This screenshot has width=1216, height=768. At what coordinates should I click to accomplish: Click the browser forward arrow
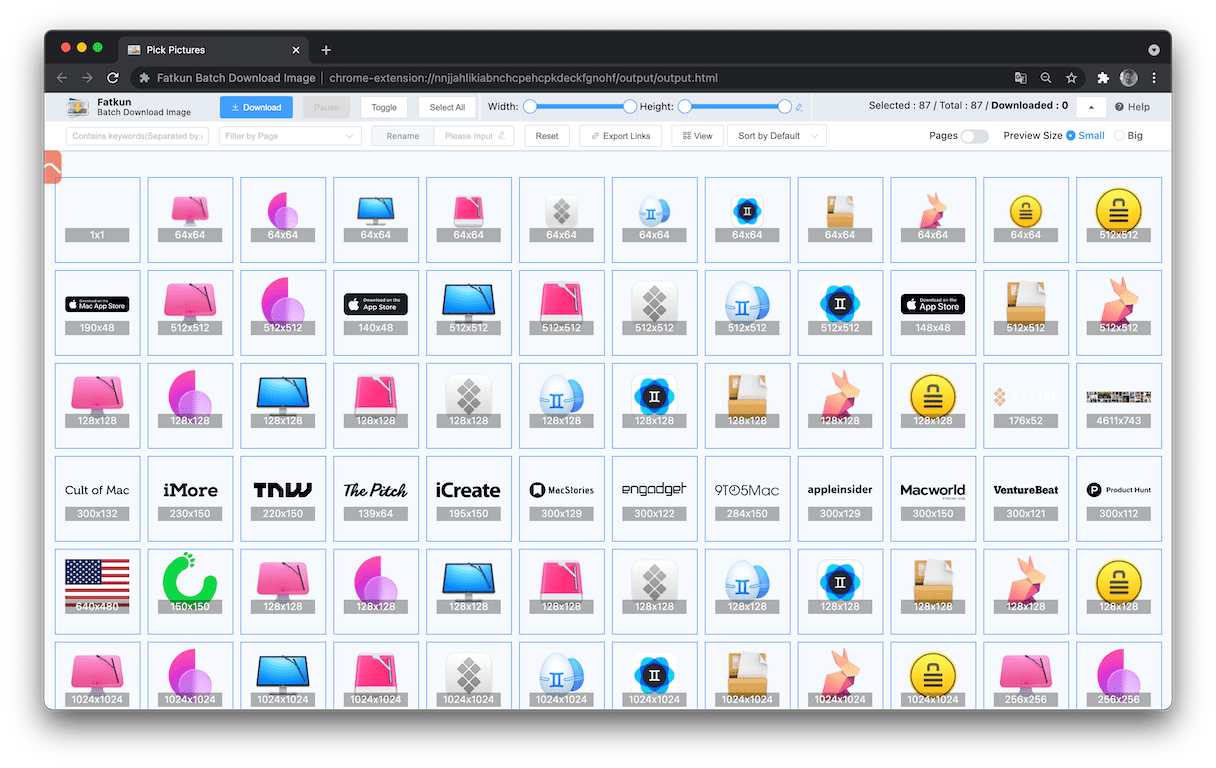[87, 78]
